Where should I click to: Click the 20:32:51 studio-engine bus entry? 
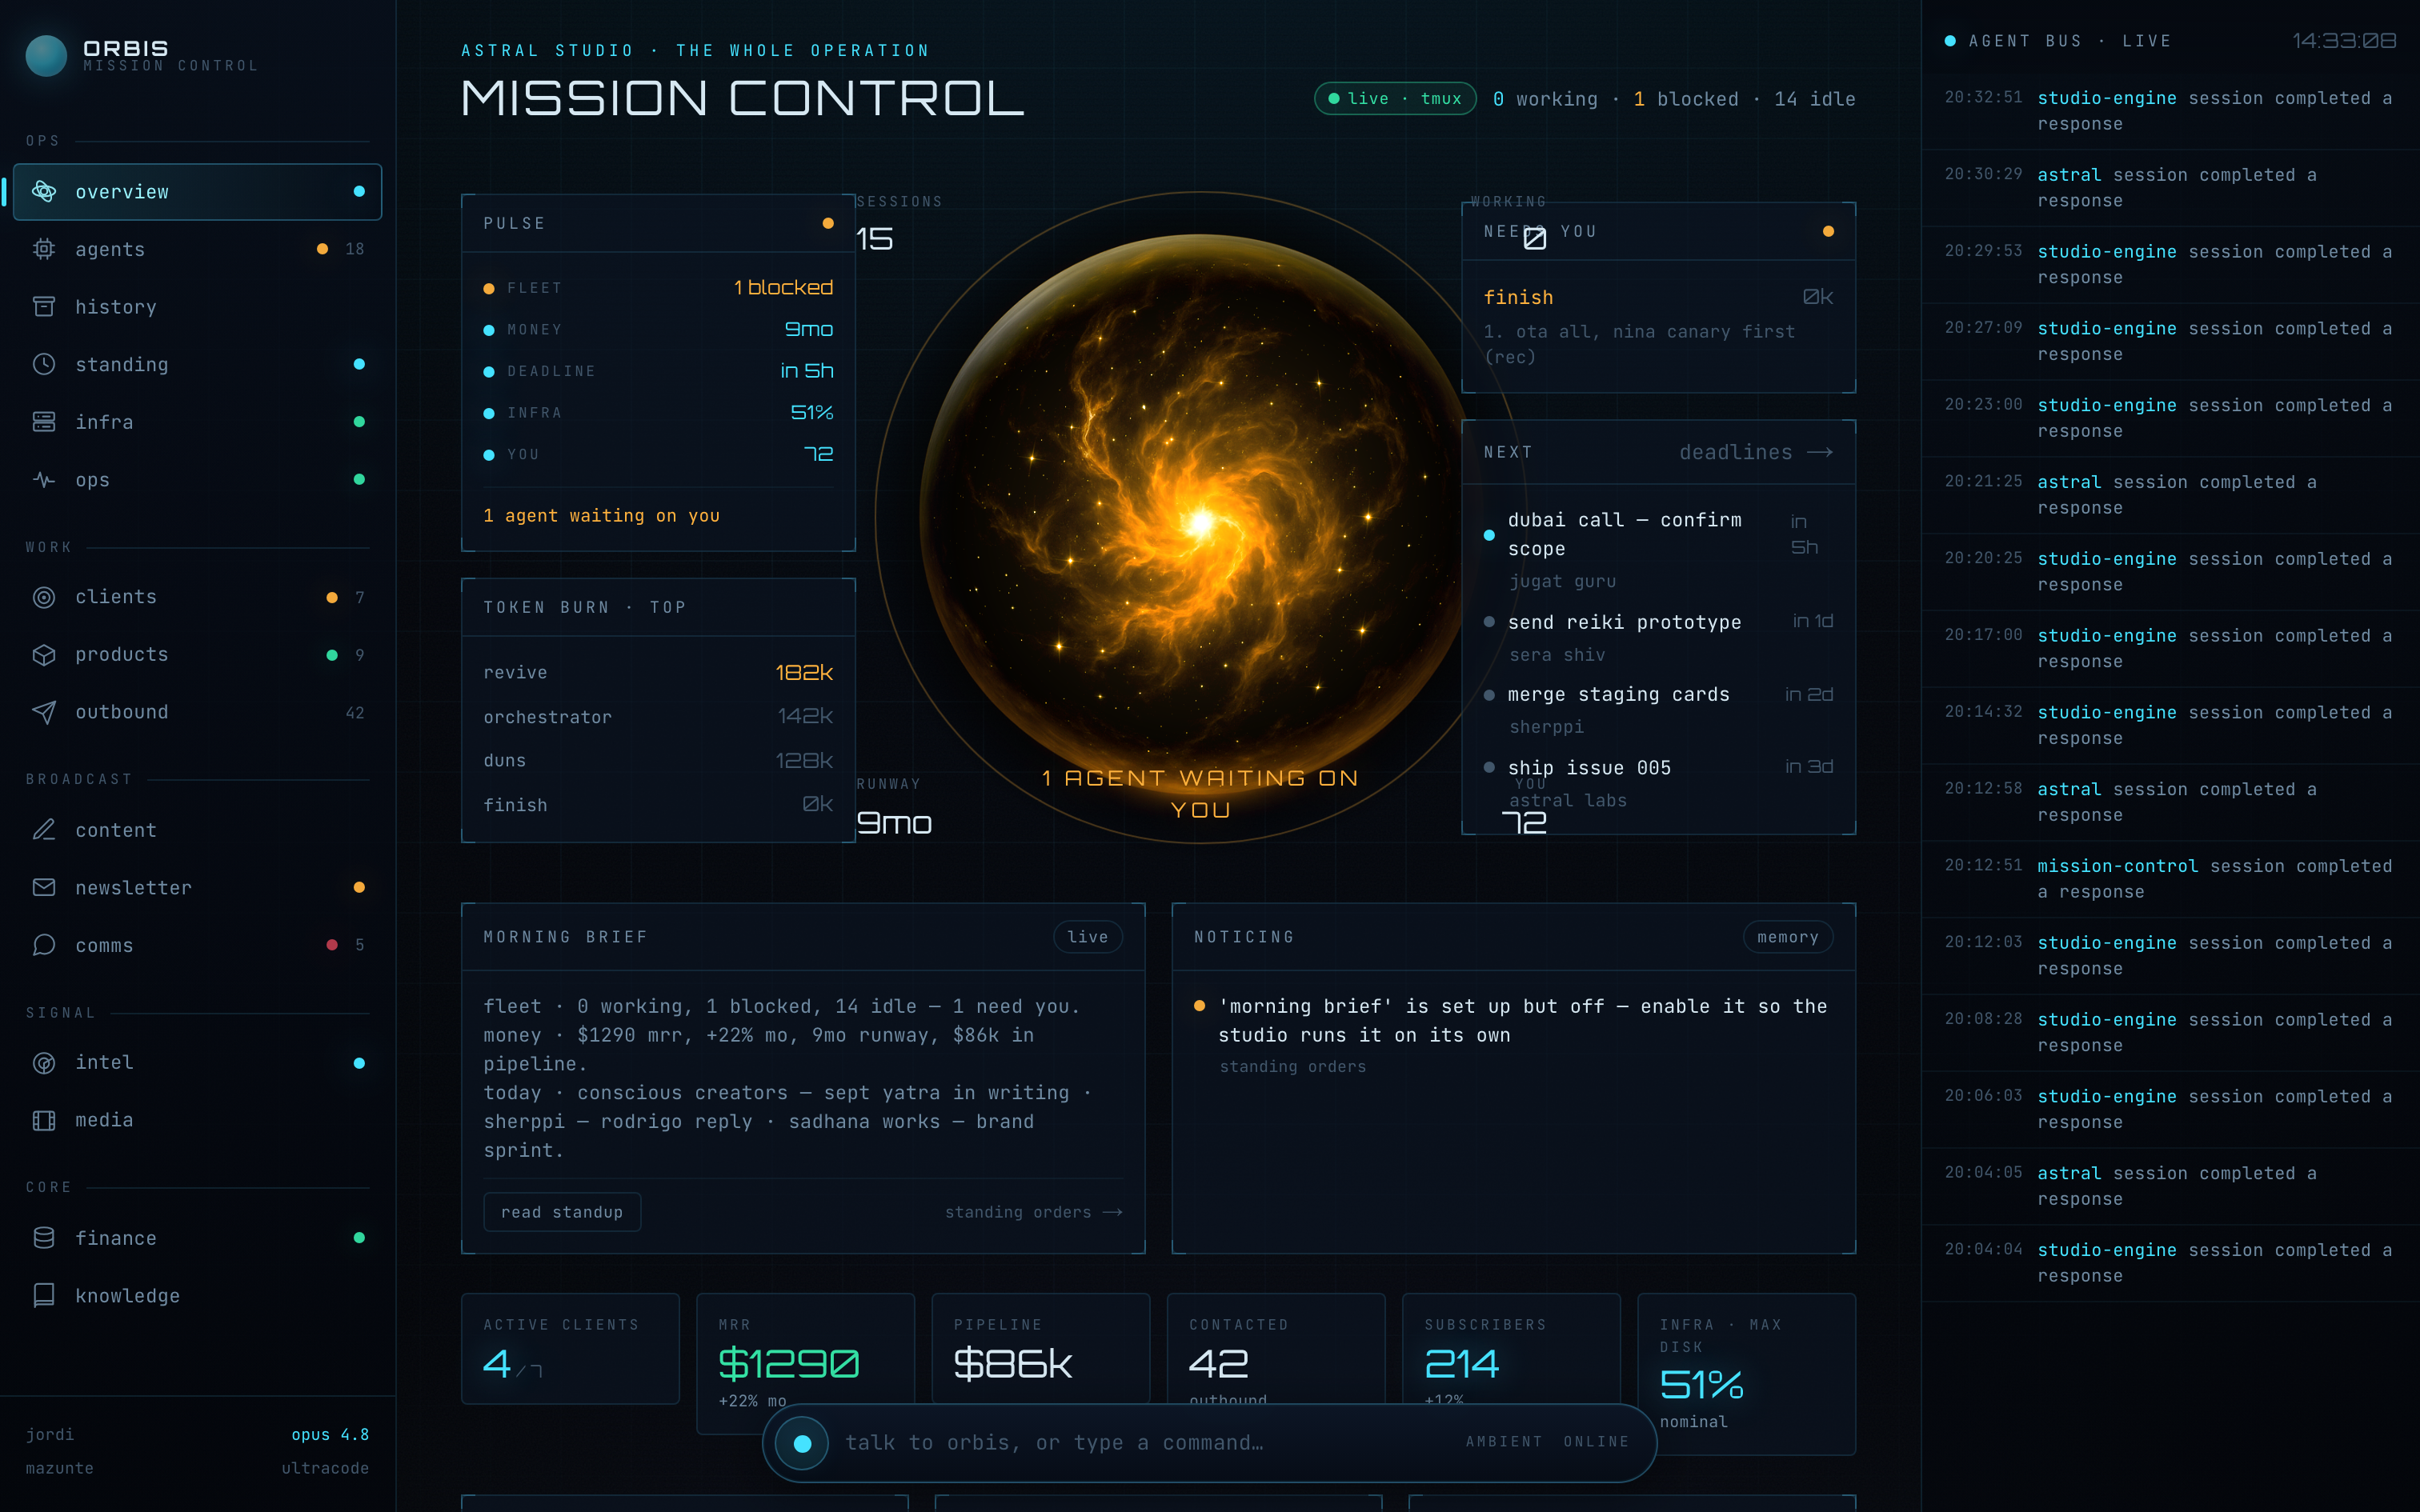[2170, 111]
